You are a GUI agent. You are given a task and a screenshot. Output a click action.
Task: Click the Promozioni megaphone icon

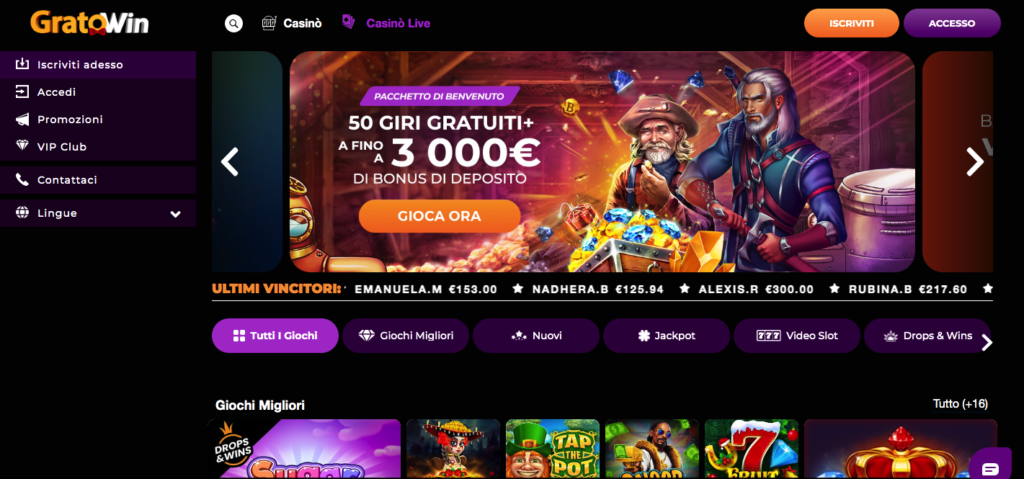[22, 120]
